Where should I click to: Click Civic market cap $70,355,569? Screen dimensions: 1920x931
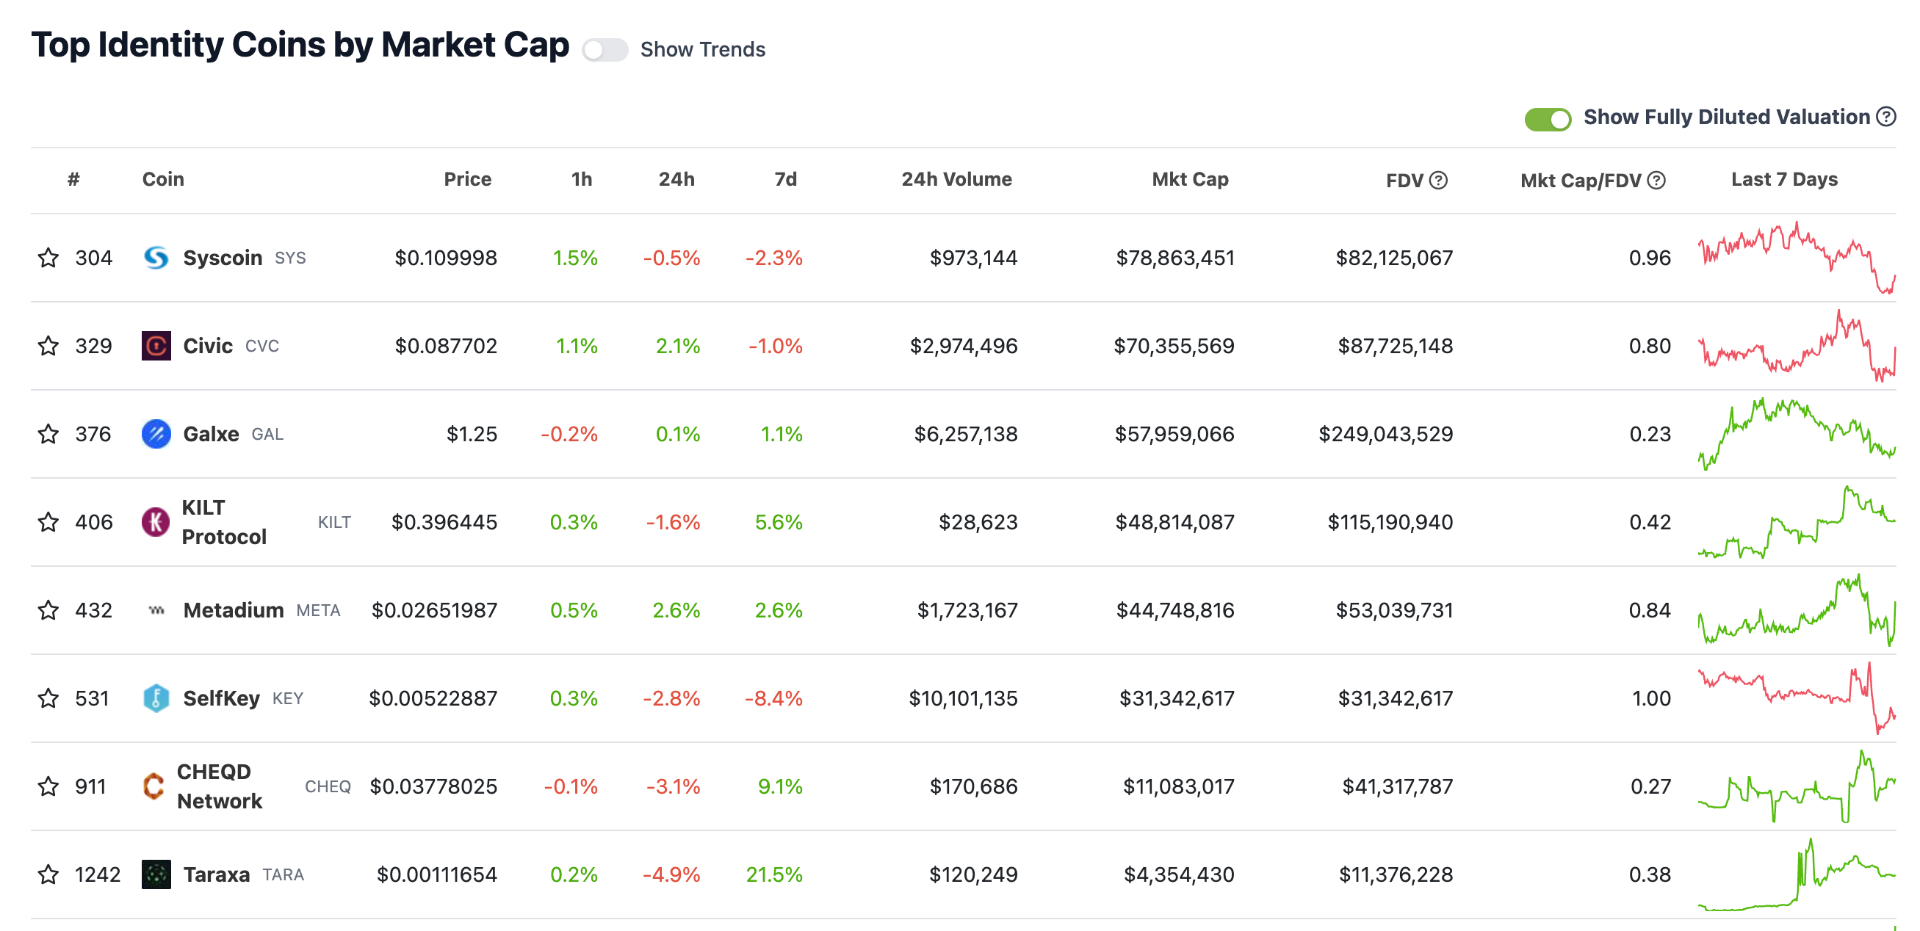pyautogui.click(x=1174, y=346)
